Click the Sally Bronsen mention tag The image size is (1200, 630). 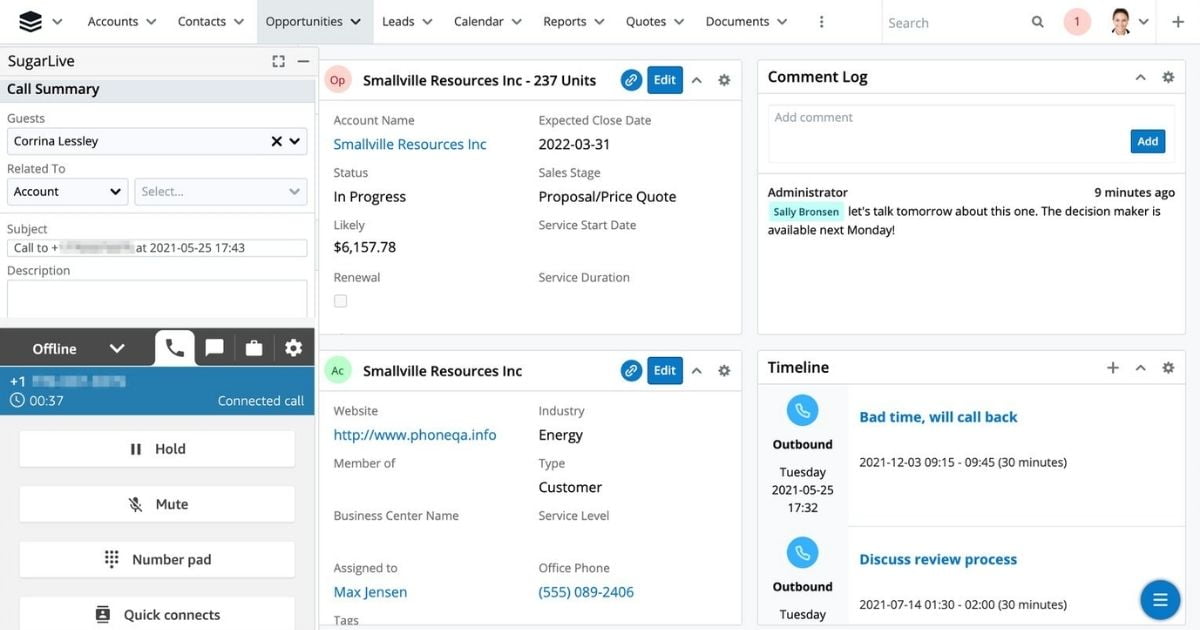click(806, 212)
